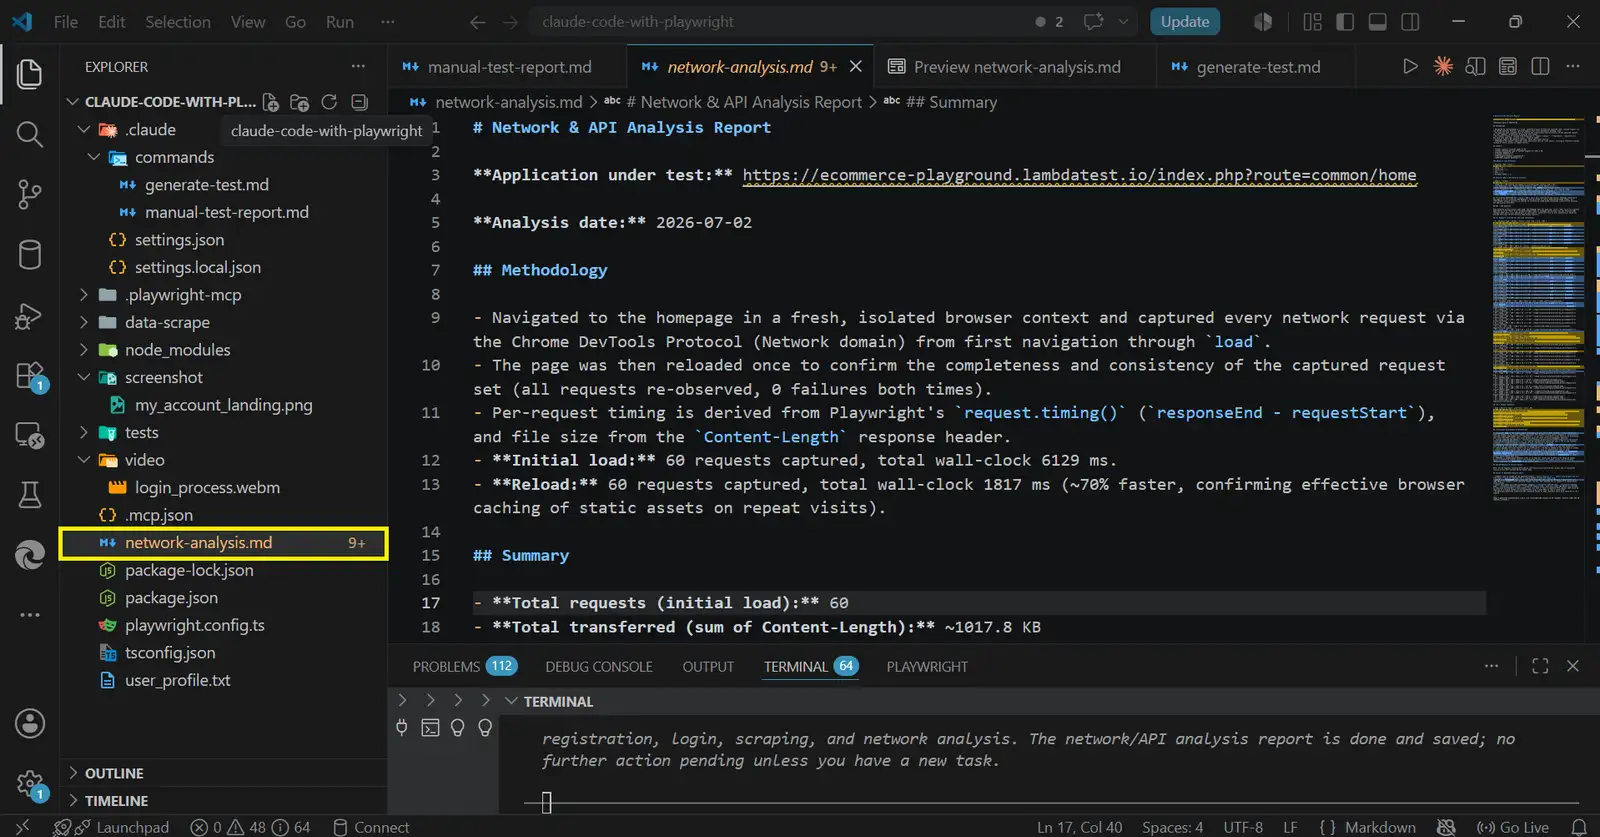Split the editor right
This screenshot has height=837, width=1600.
(1540, 66)
